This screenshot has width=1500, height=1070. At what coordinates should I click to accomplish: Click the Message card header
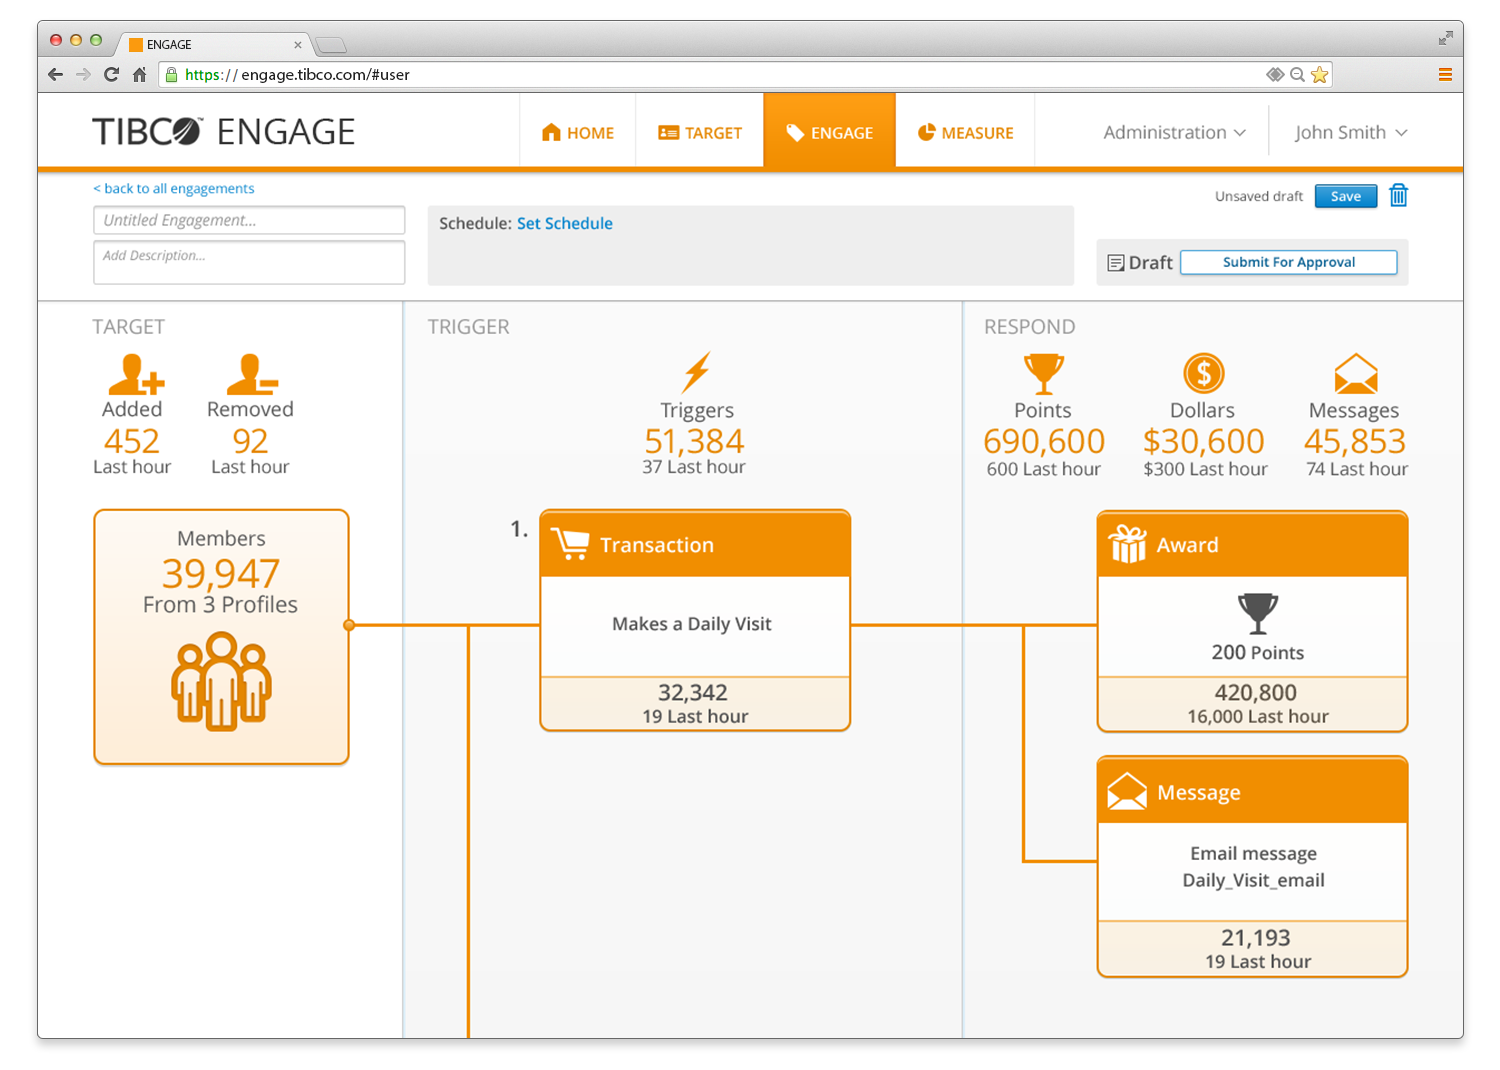[x=1252, y=791]
